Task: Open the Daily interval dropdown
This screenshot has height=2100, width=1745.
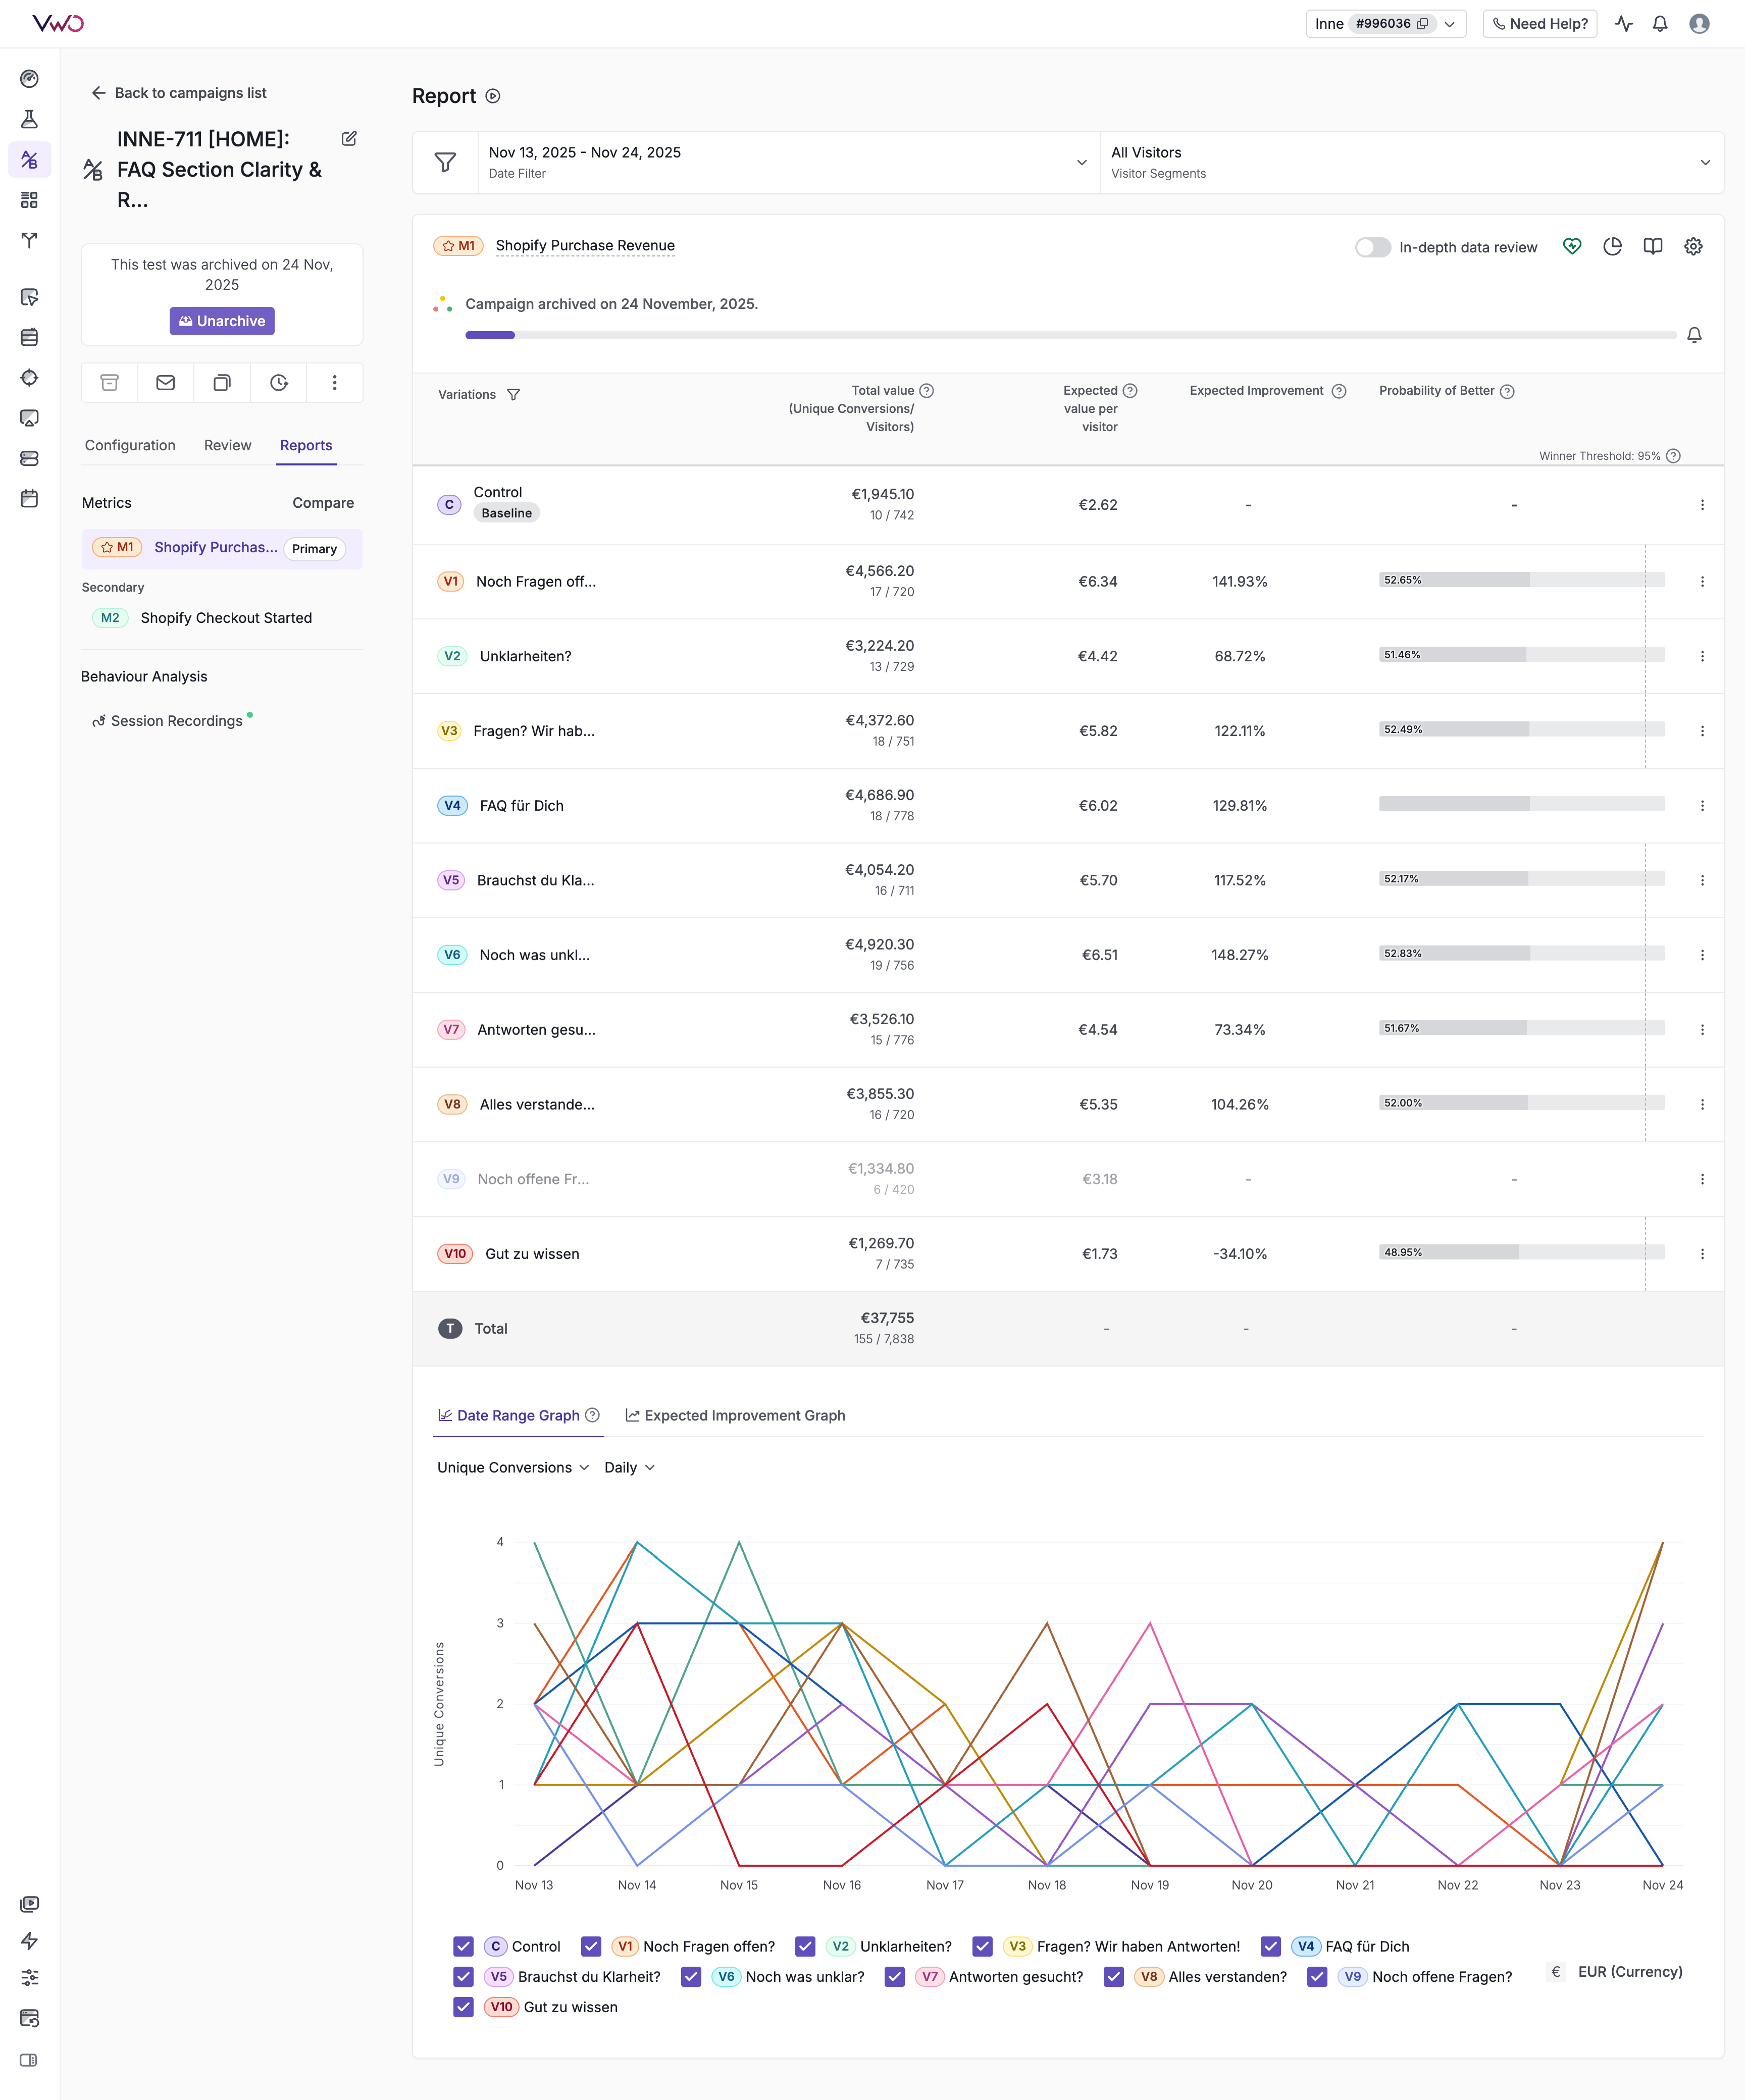Action: point(629,1467)
